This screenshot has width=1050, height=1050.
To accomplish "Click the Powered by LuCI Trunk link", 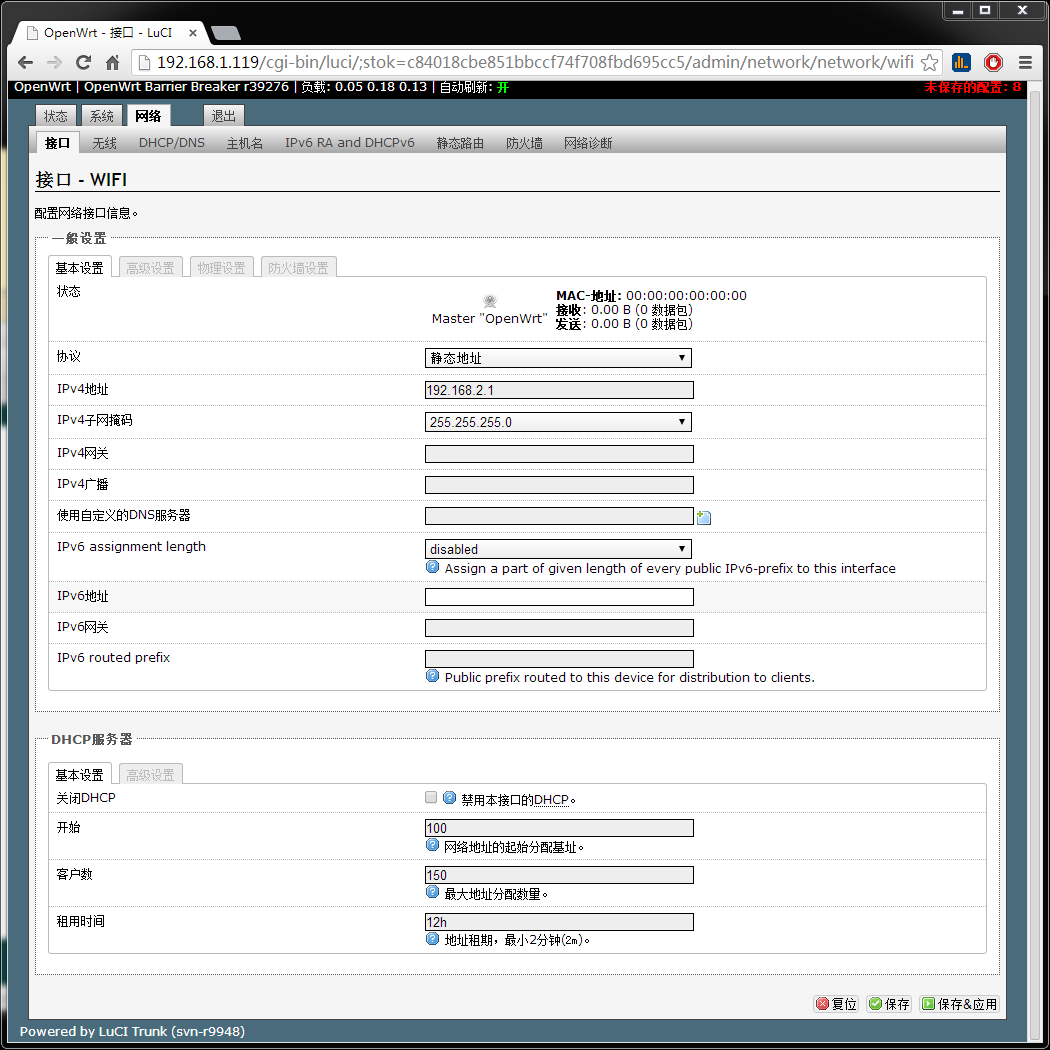I will pos(132,1031).
